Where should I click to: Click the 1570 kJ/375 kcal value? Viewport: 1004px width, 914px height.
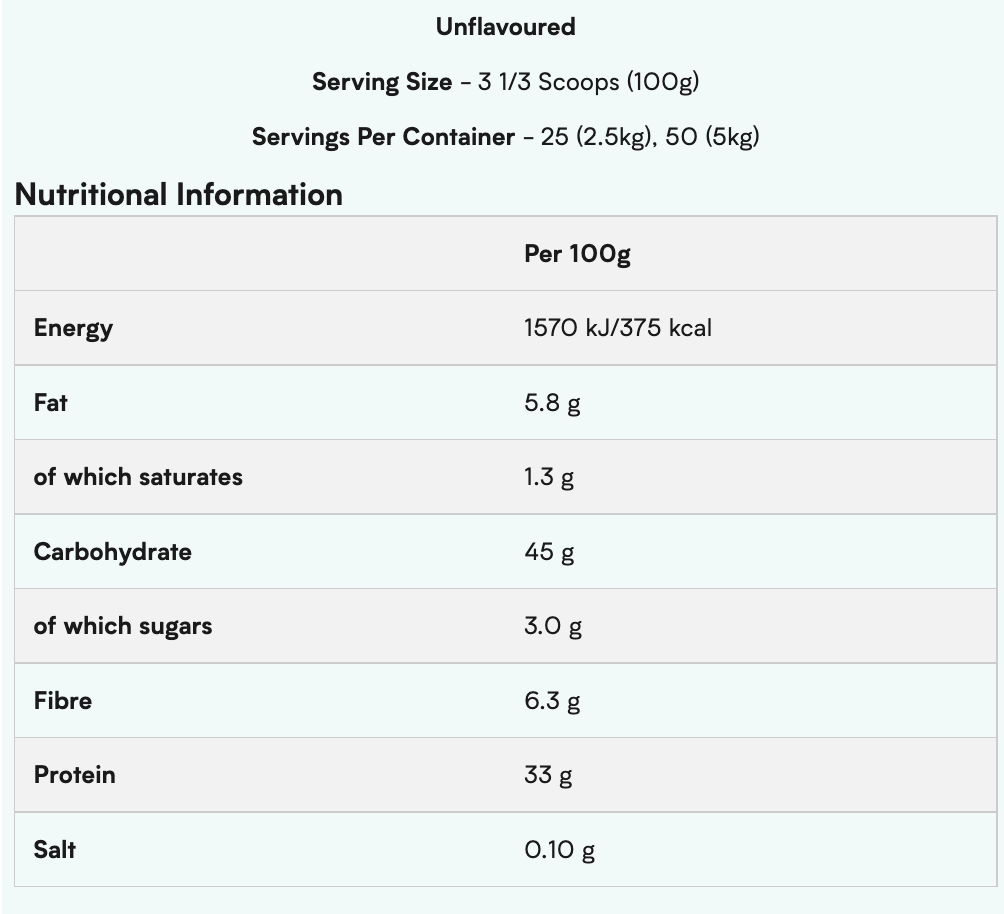tap(617, 328)
